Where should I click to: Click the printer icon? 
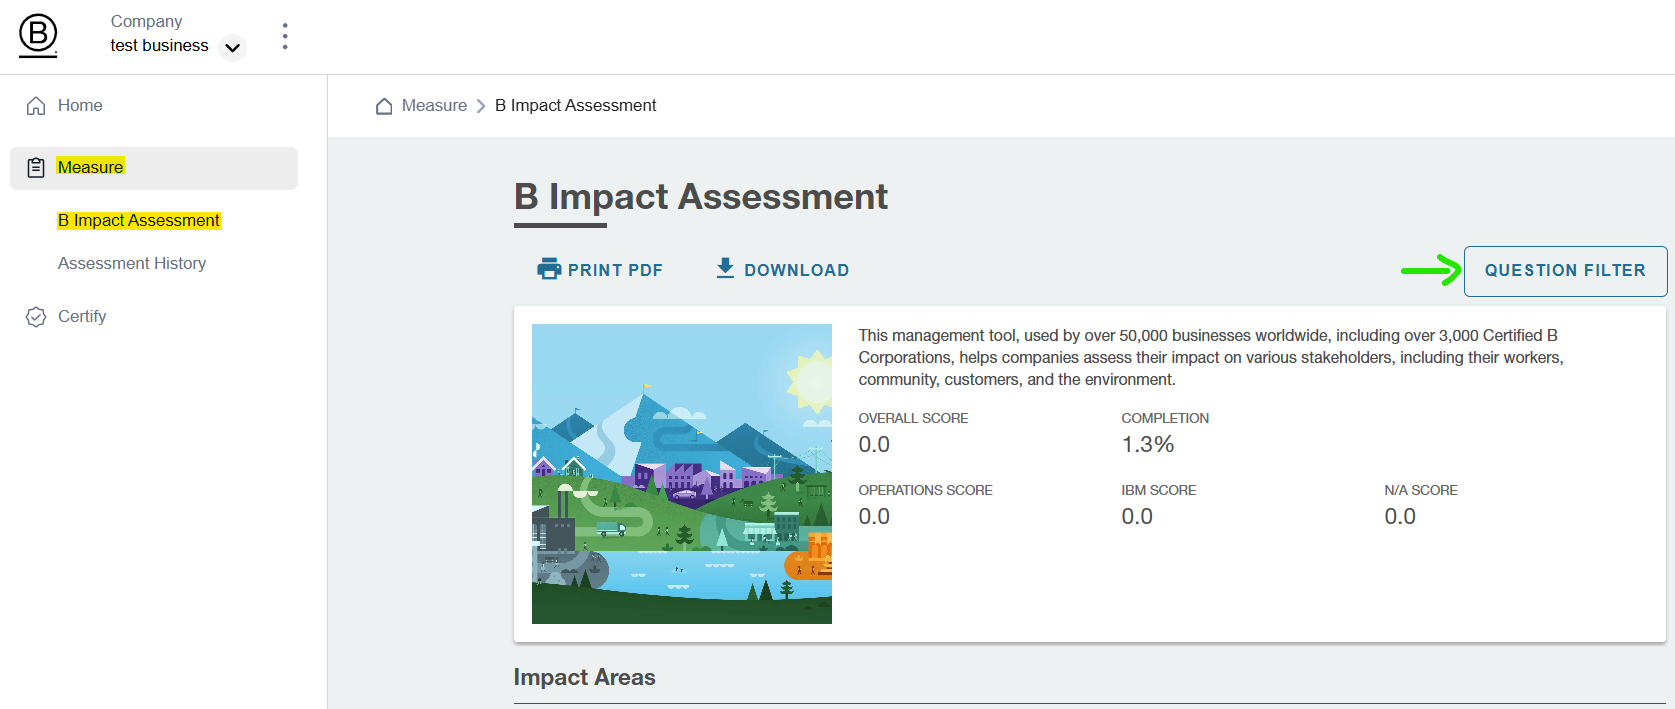click(549, 269)
